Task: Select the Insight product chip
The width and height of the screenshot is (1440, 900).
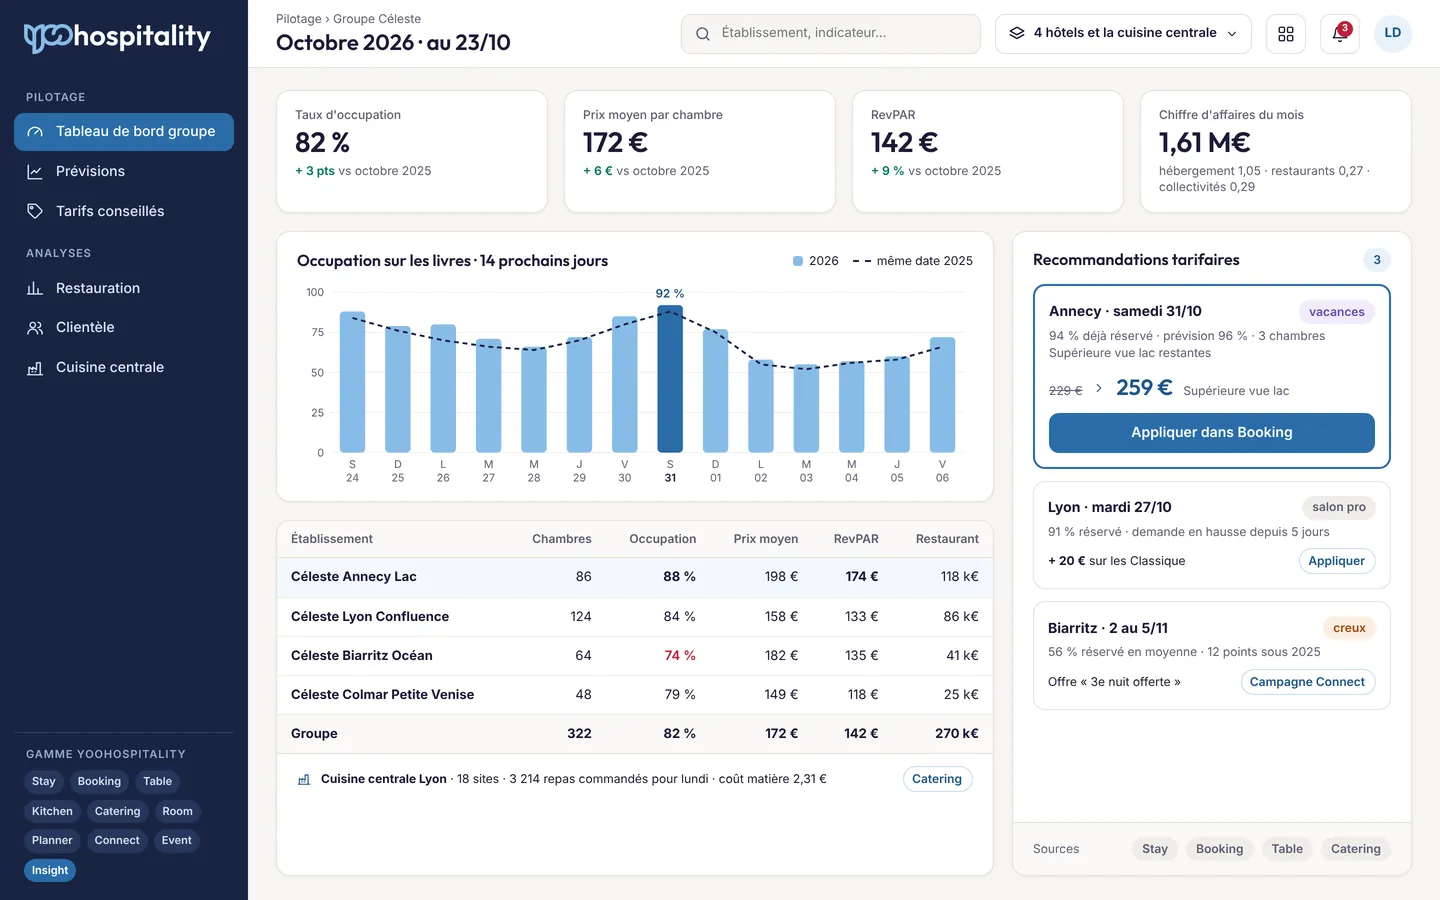Action: (x=50, y=871)
